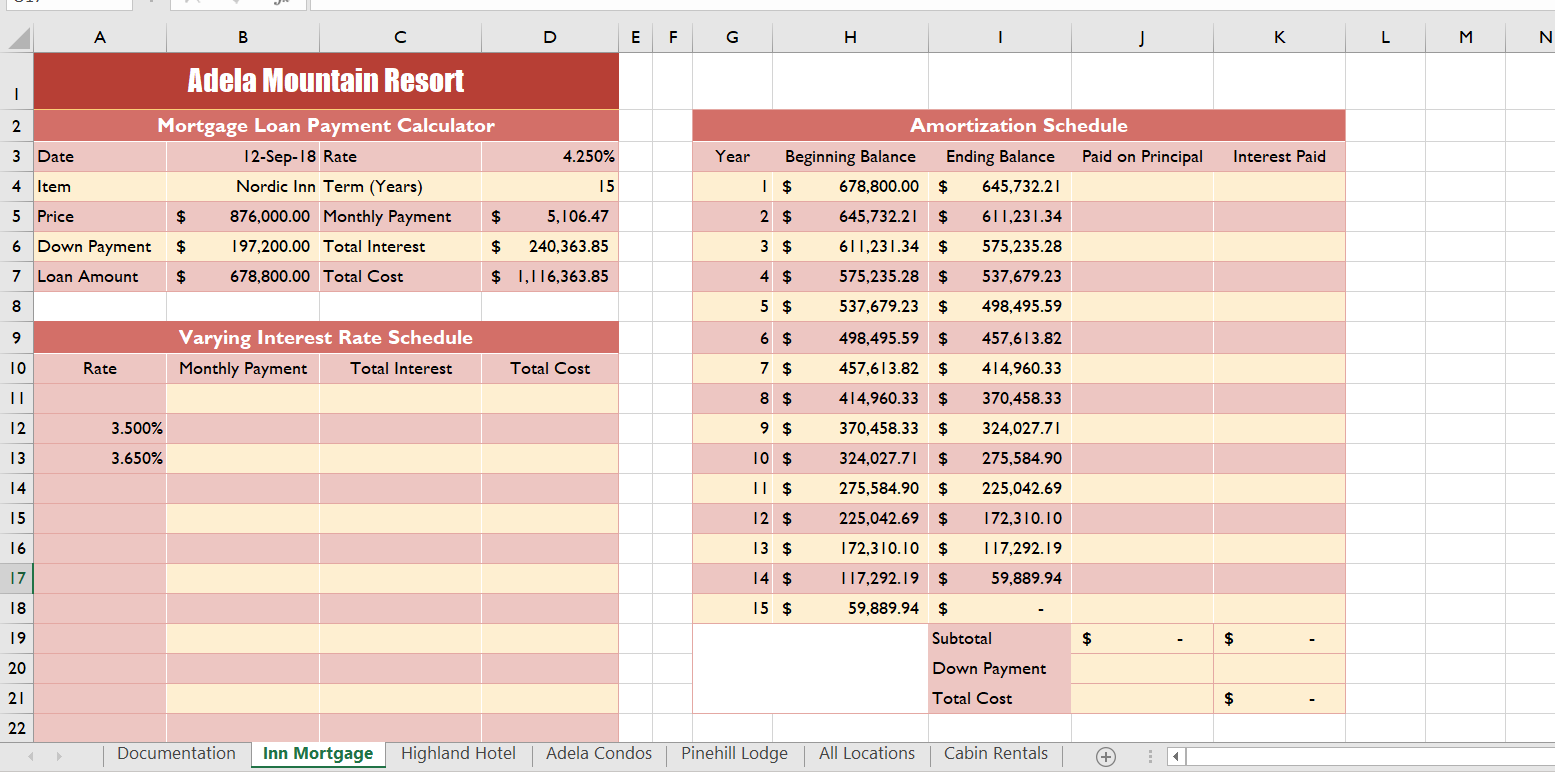Select the Year header cell
1555x772 pixels.
click(x=733, y=157)
